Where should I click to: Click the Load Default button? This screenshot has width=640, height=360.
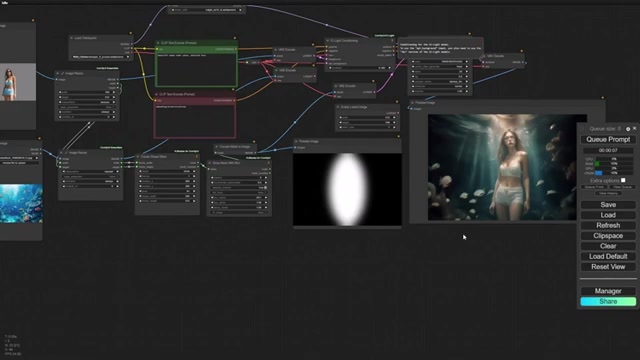point(608,256)
